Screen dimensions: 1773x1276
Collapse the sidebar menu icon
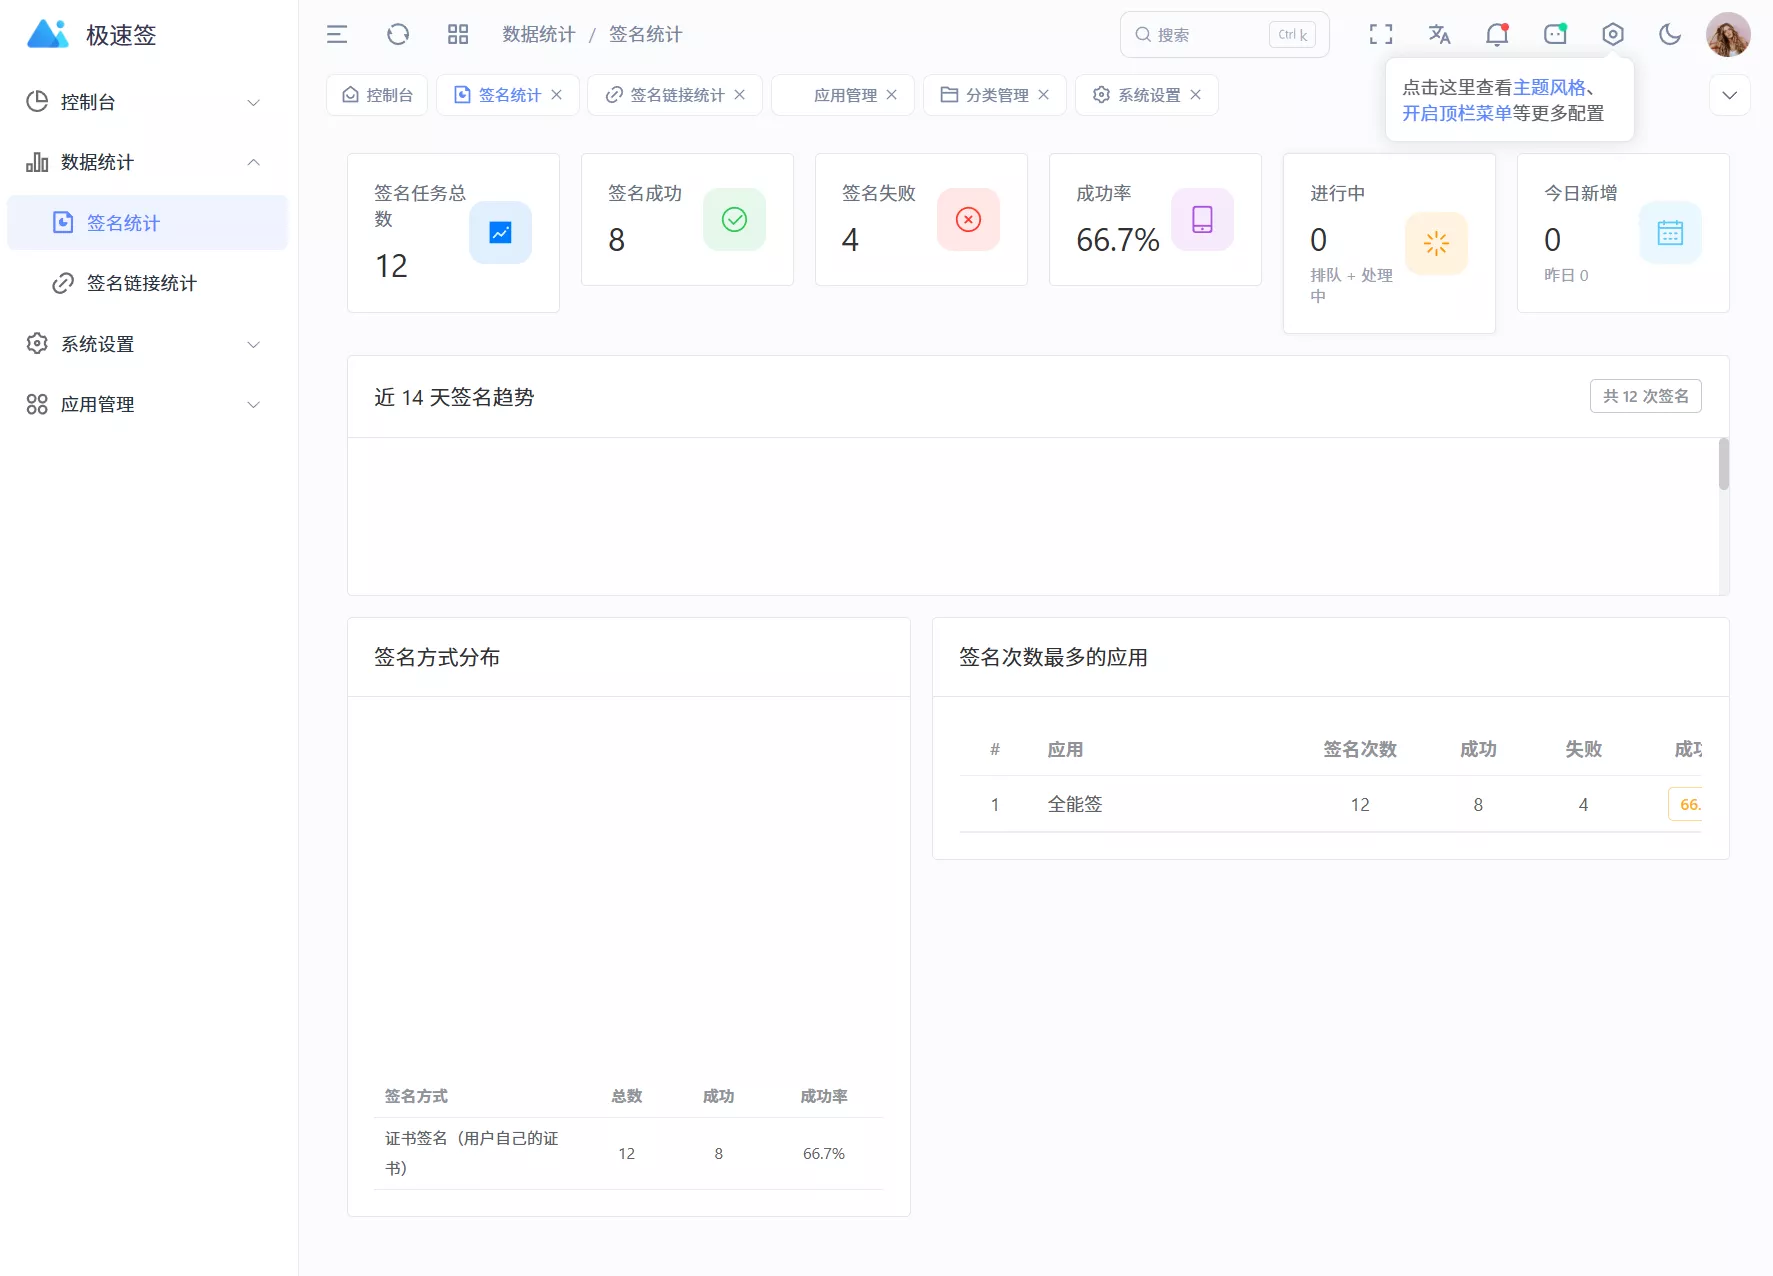coord(337,35)
